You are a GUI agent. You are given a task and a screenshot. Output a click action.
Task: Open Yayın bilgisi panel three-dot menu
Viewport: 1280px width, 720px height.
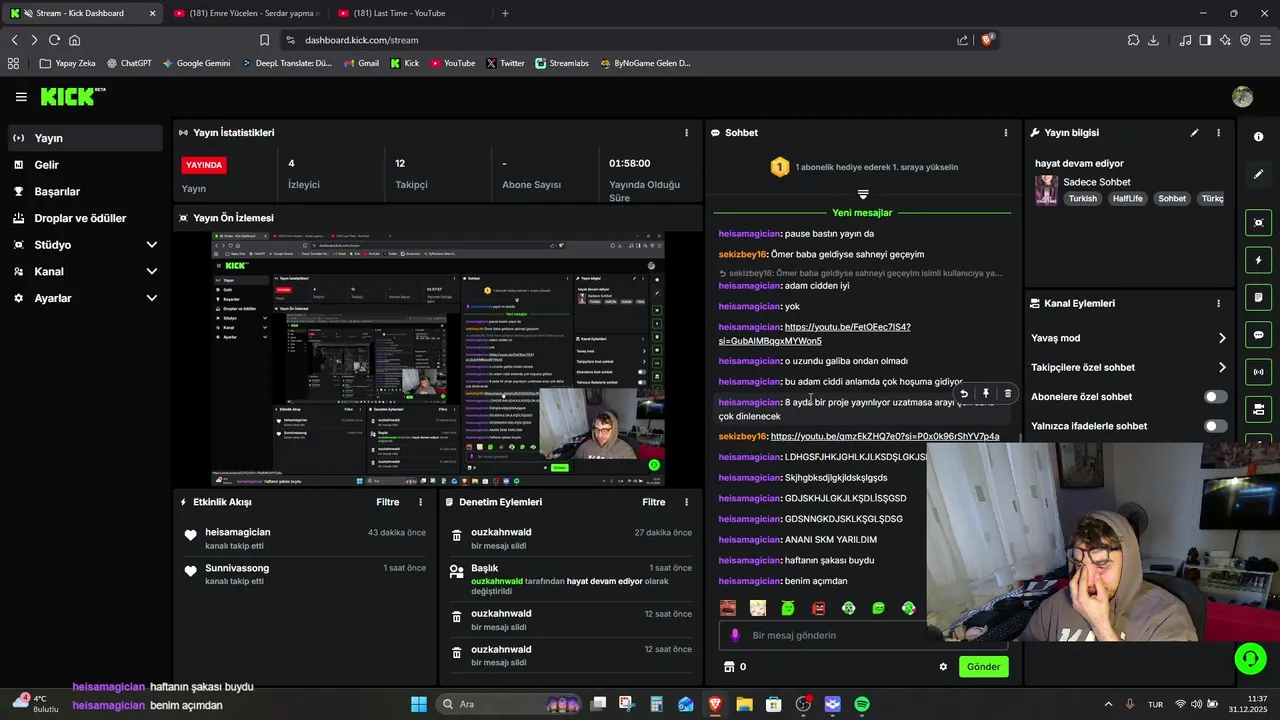coord(1218,132)
